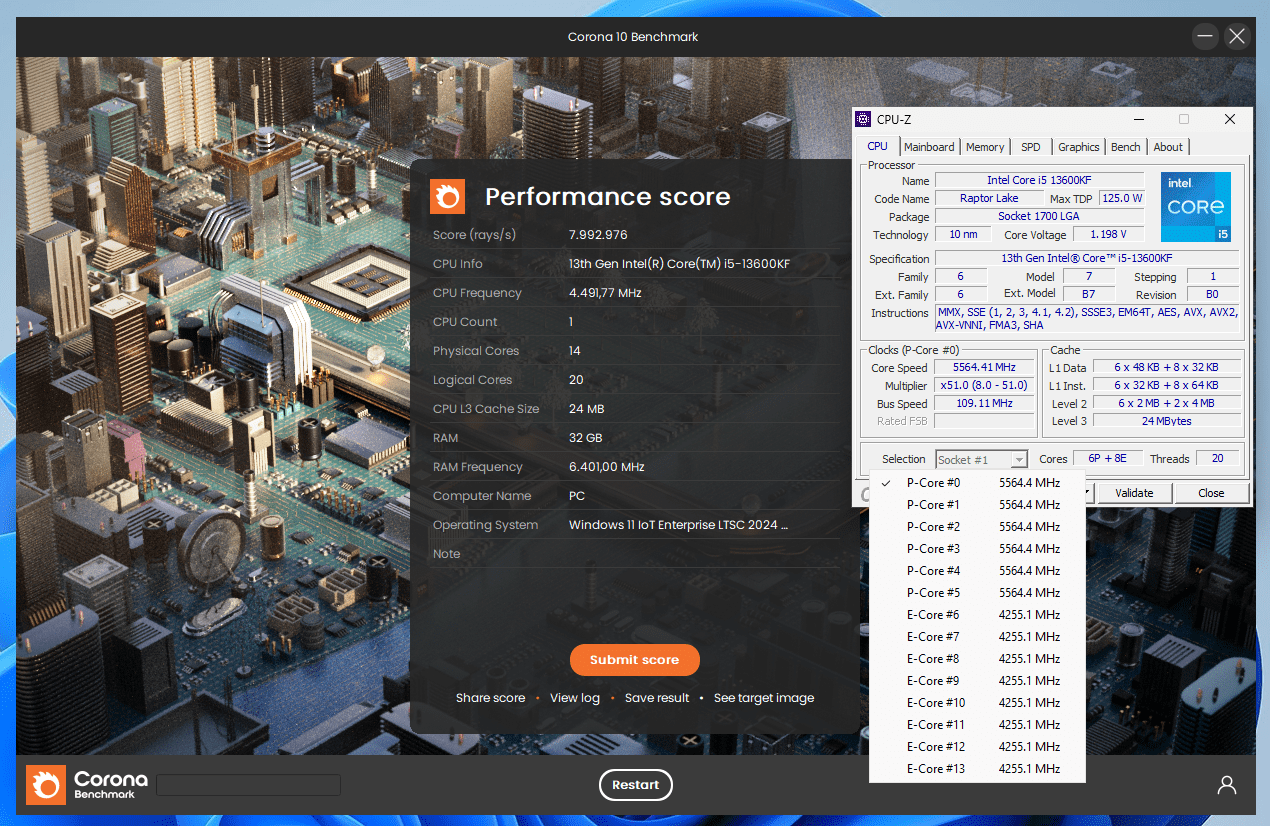Click the CPU Info value i5-13600KF
This screenshot has height=826, width=1270.
point(679,264)
